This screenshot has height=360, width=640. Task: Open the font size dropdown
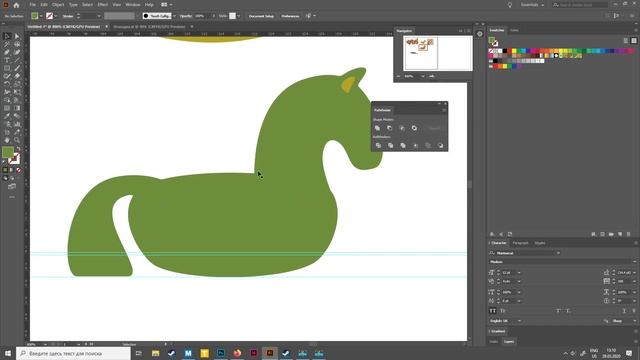coord(519,273)
